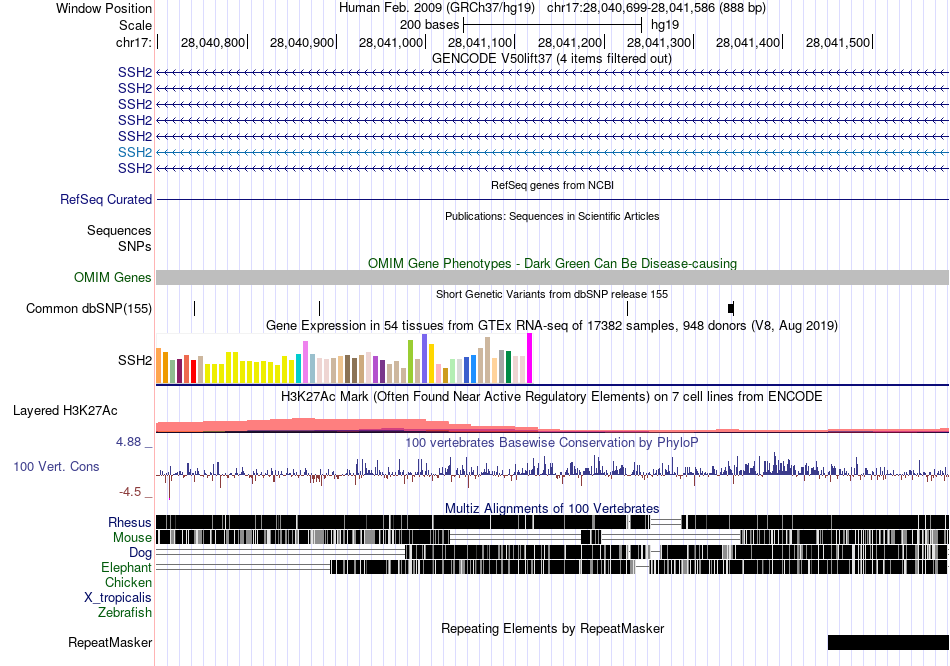Viewport: 950px width, 666px height.
Task: Open OMIM Gene Phenotypes track title
Action: (552, 264)
